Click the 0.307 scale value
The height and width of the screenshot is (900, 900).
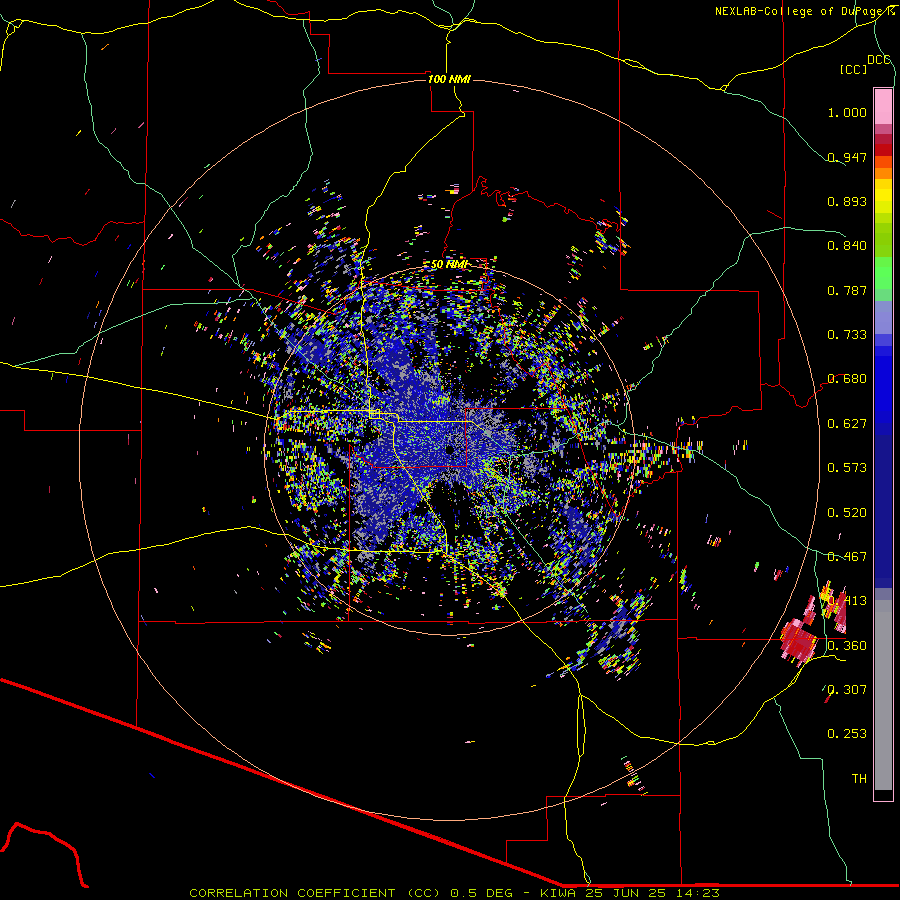coord(847,690)
